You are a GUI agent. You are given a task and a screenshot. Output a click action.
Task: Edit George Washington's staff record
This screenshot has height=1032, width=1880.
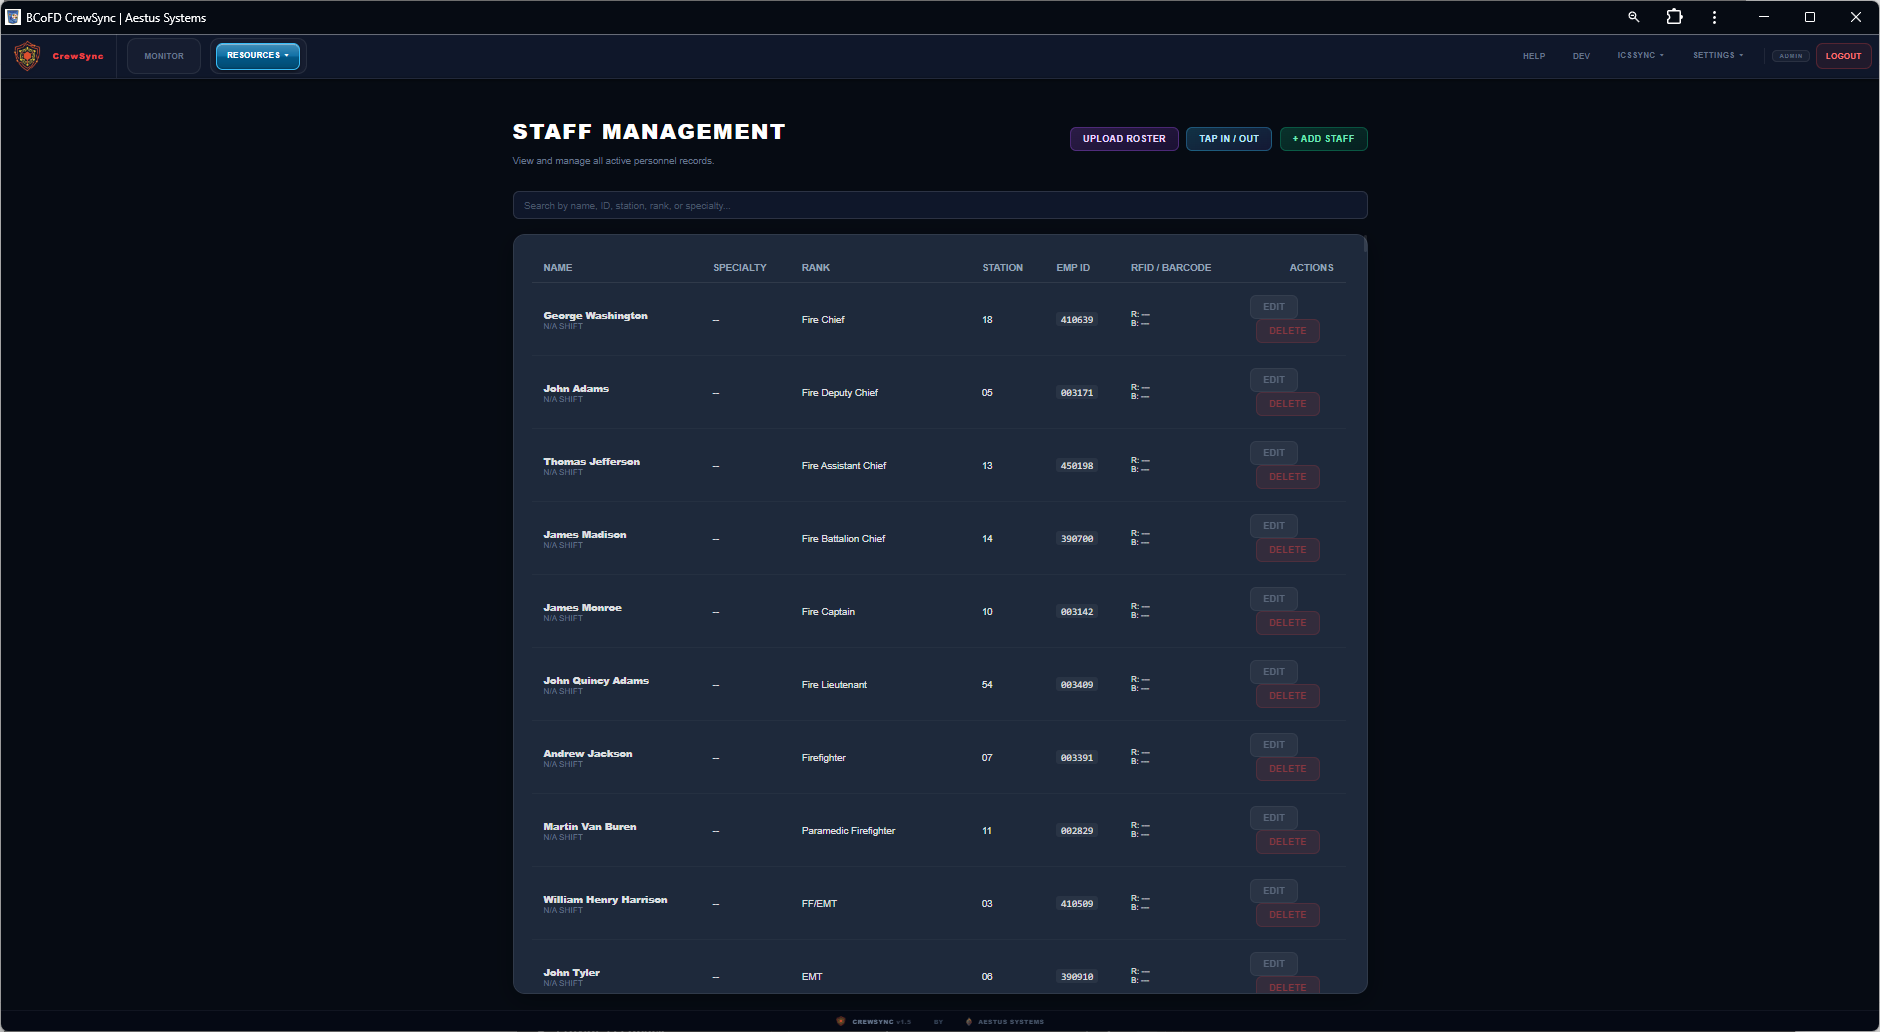tap(1273, 307)
